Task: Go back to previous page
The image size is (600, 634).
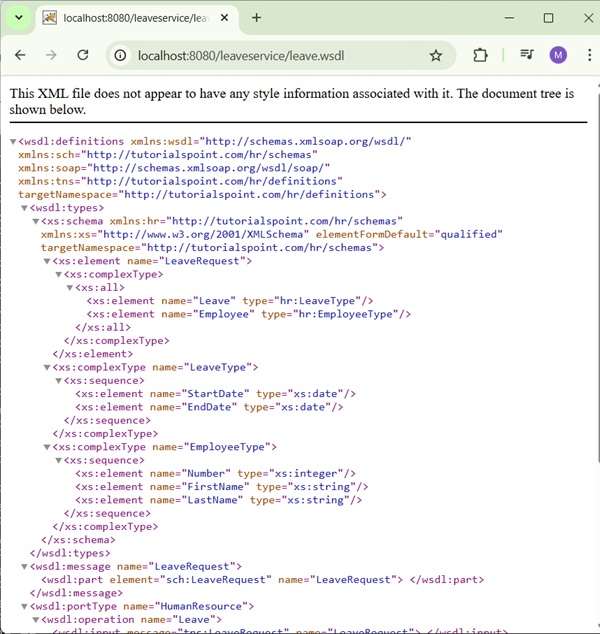Action: tap(20, 55)
